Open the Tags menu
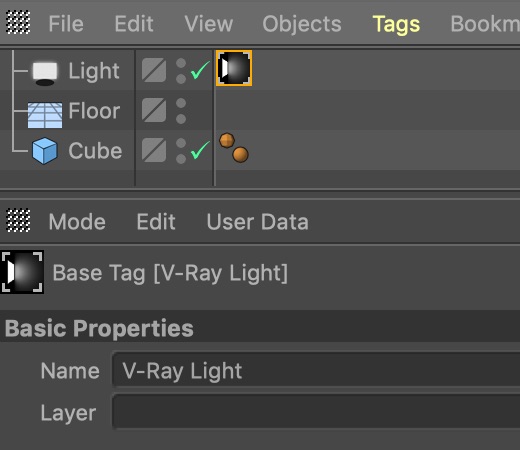This screenshot has width=520, height=450. click(396, 24)
